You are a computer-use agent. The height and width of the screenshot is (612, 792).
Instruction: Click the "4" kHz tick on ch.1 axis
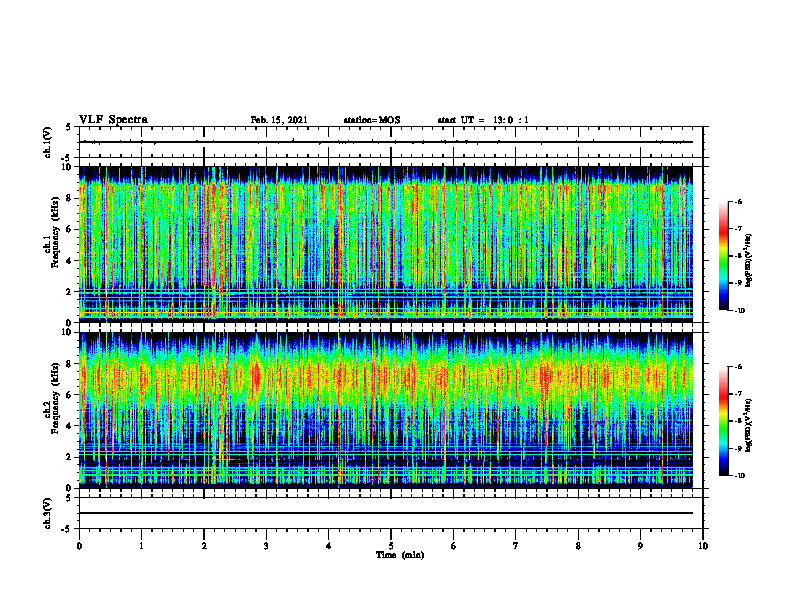coord(69,261)
